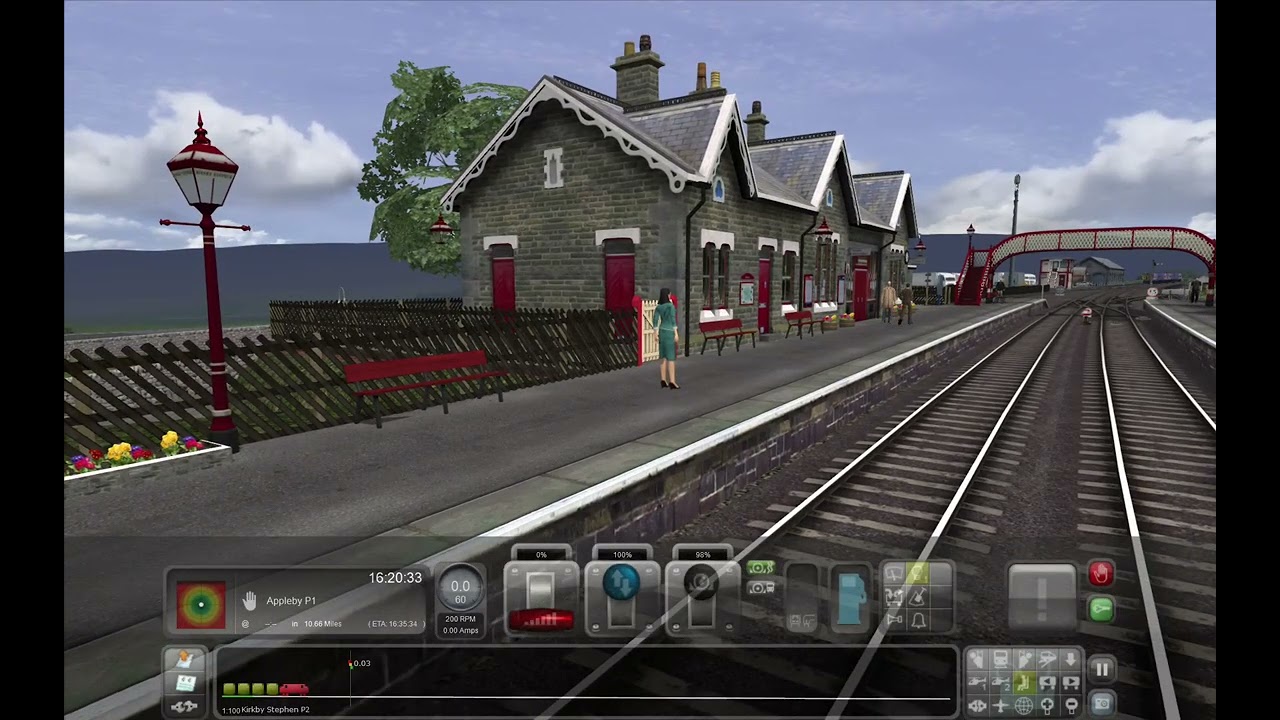Click the zoom out minus icon
Image resolution: width=1280 pixels, height=720 pixels.
(1071, 706)
